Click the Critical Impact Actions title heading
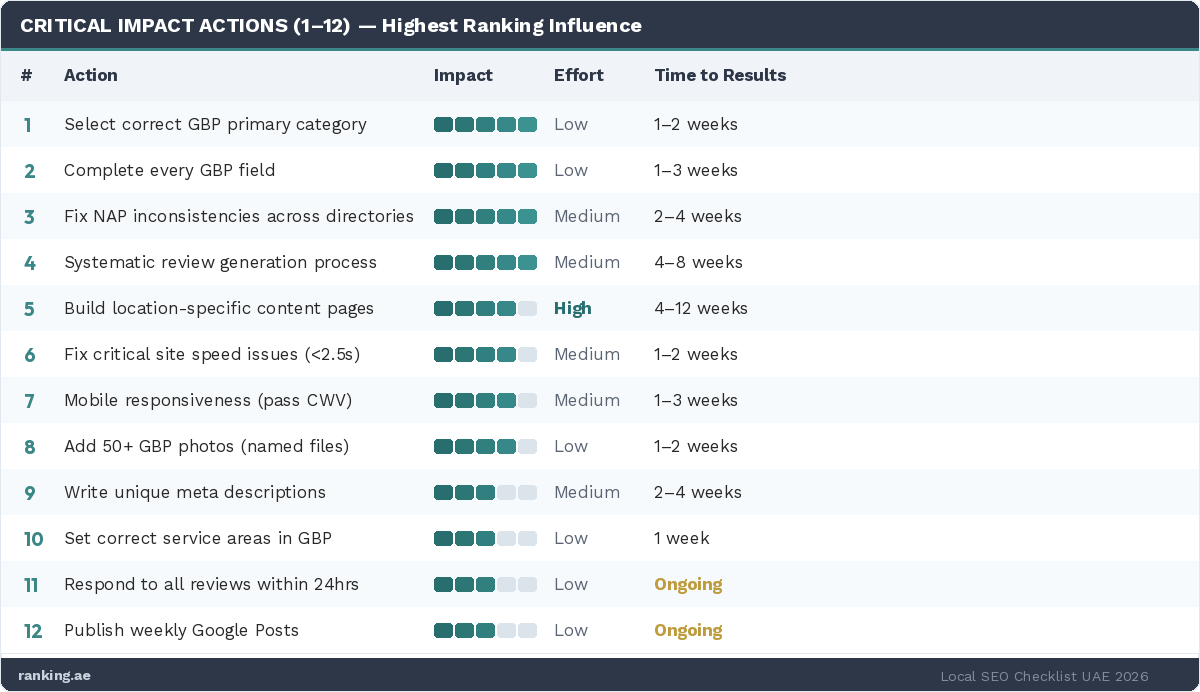Image resolution: width=1200 pixels, height=692 pixels. pyautogui.click(x=331, y=26)
